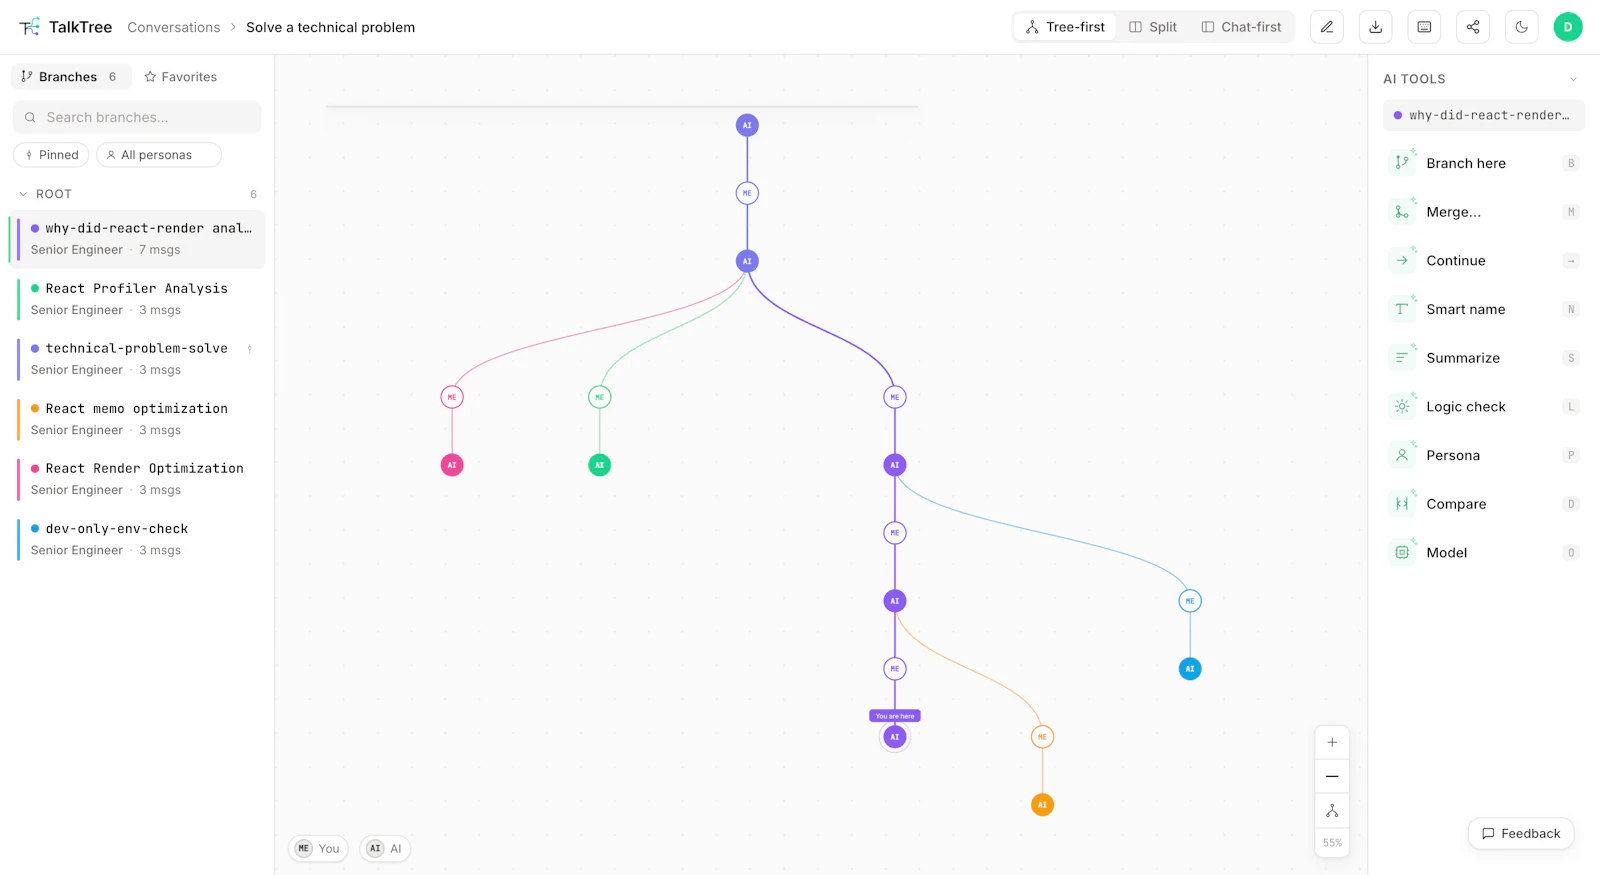The image size is (1600, 875).
Task: Toggle the Pinned filter
Action: (x=51, y=155)
